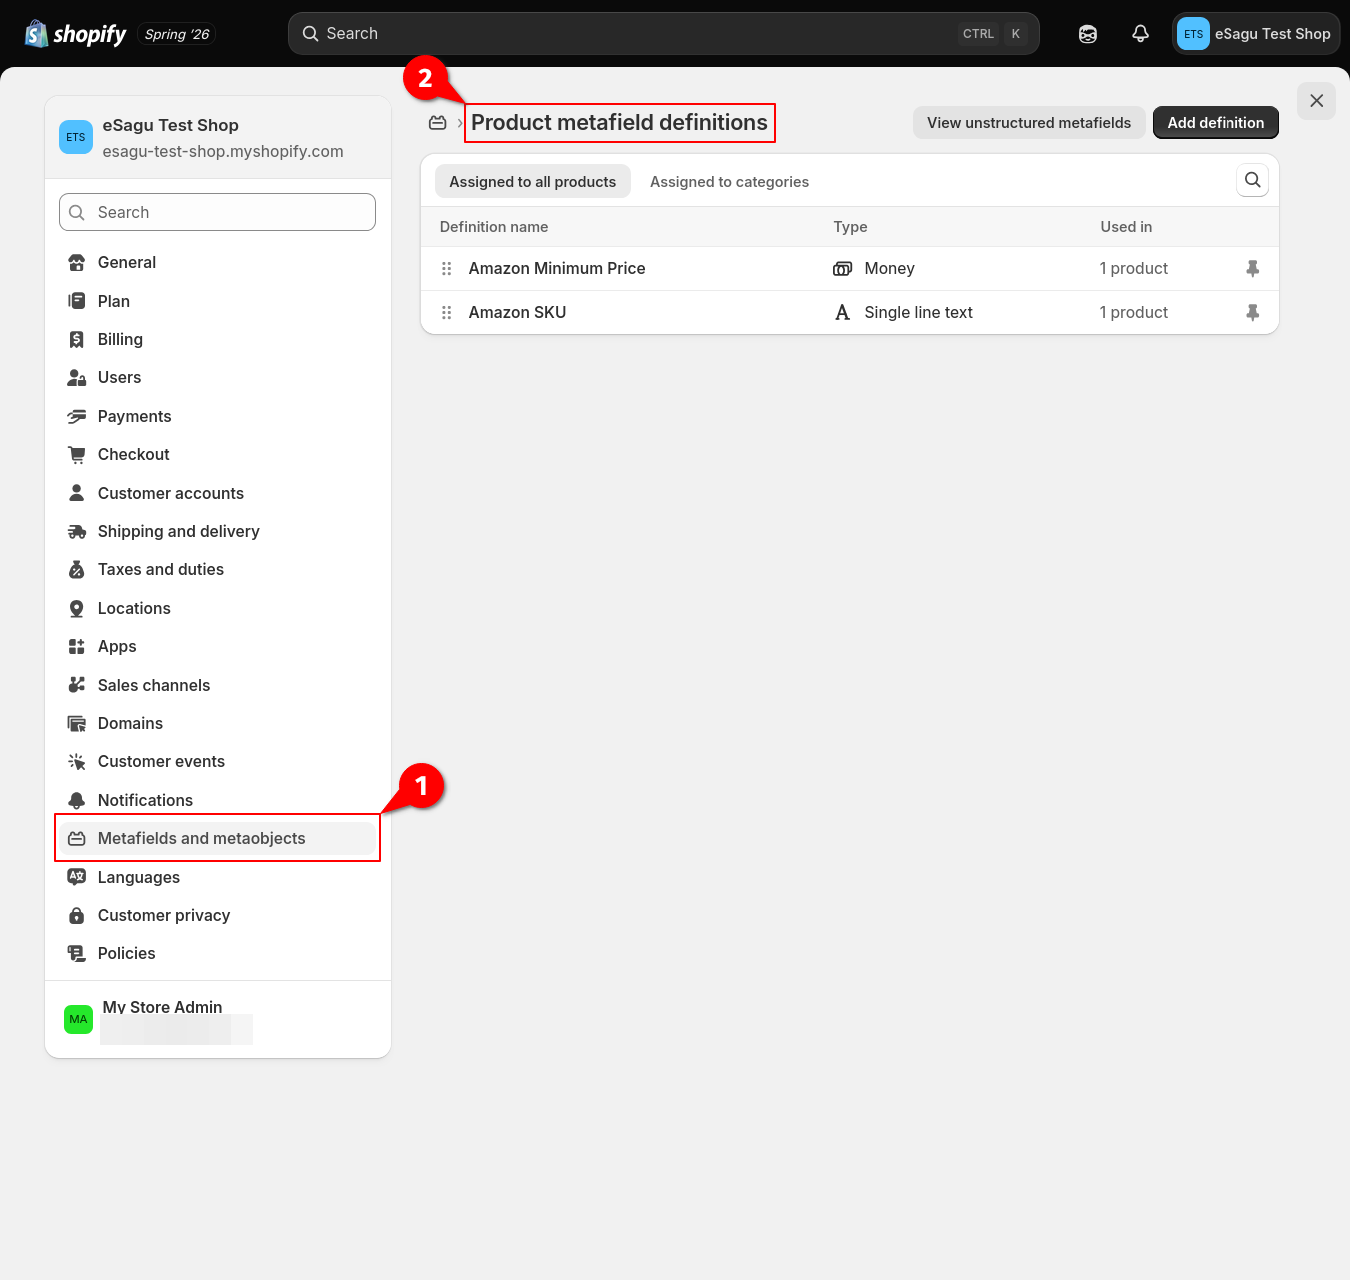Click the Taxes and duties icon
The image size is (1351, 1281).
[x=76, y=570]
